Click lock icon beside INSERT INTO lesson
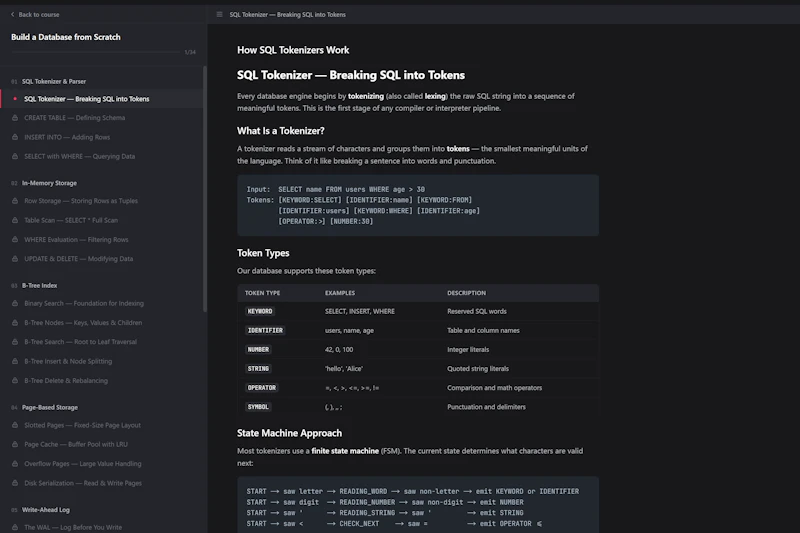 tap(15, 137)
